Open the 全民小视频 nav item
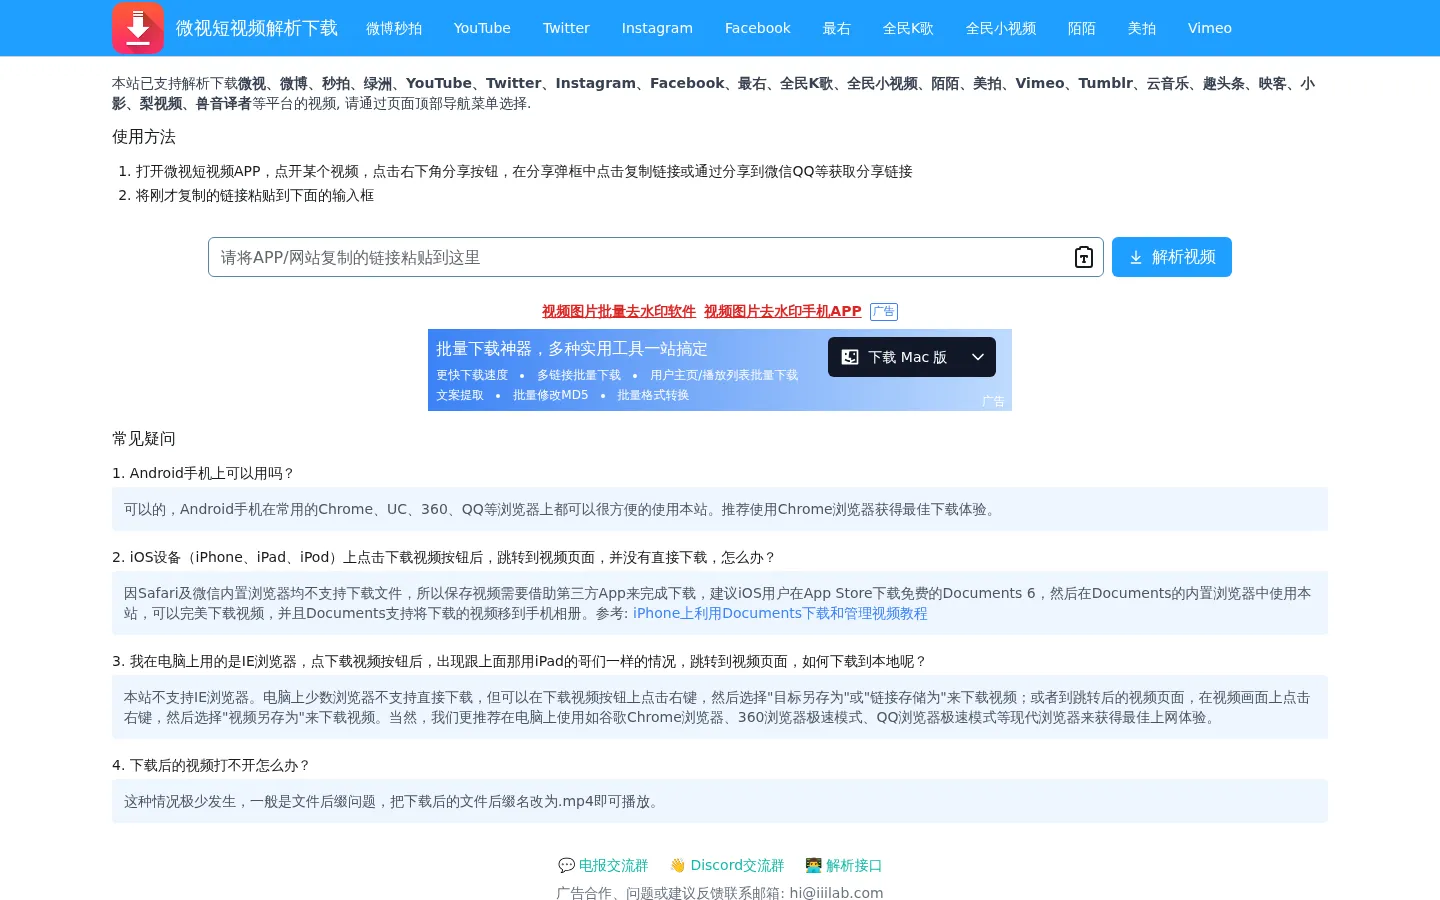1440x900 pixels. pos(1001,28)
